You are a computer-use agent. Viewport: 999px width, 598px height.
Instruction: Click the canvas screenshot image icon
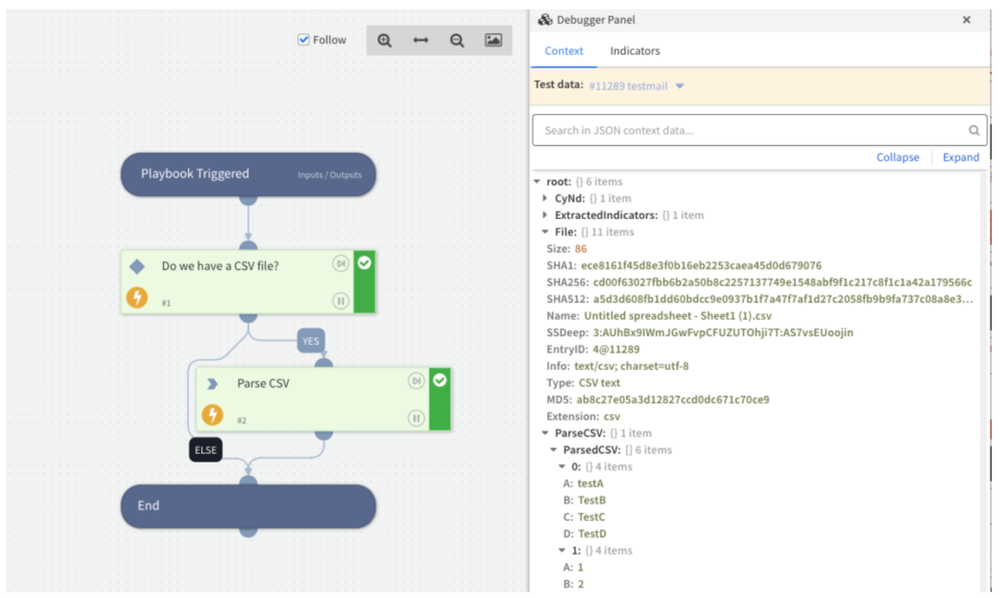pyautogui.click(x=493, y=40)
